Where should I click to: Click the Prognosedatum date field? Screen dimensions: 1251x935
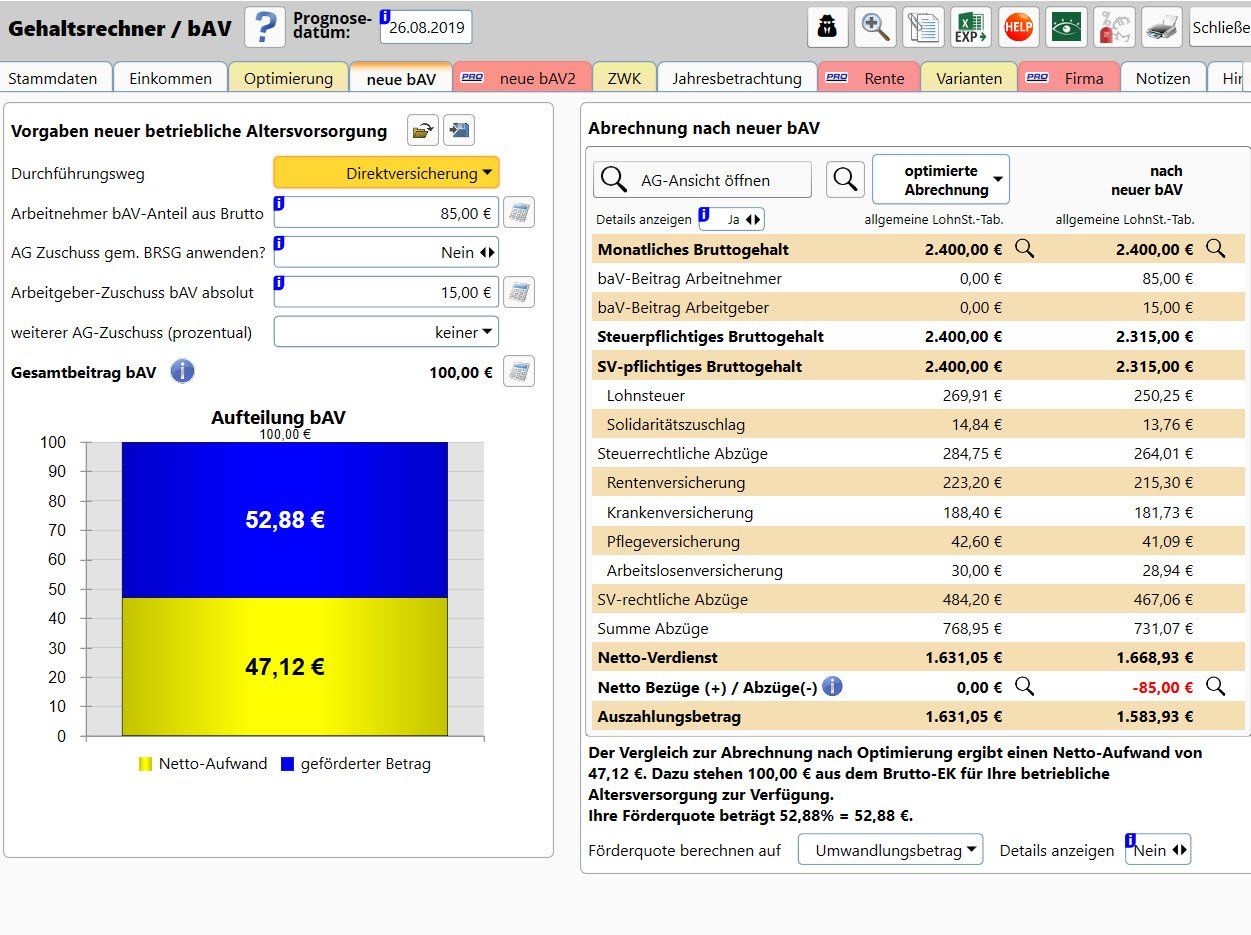click(426, 28)
